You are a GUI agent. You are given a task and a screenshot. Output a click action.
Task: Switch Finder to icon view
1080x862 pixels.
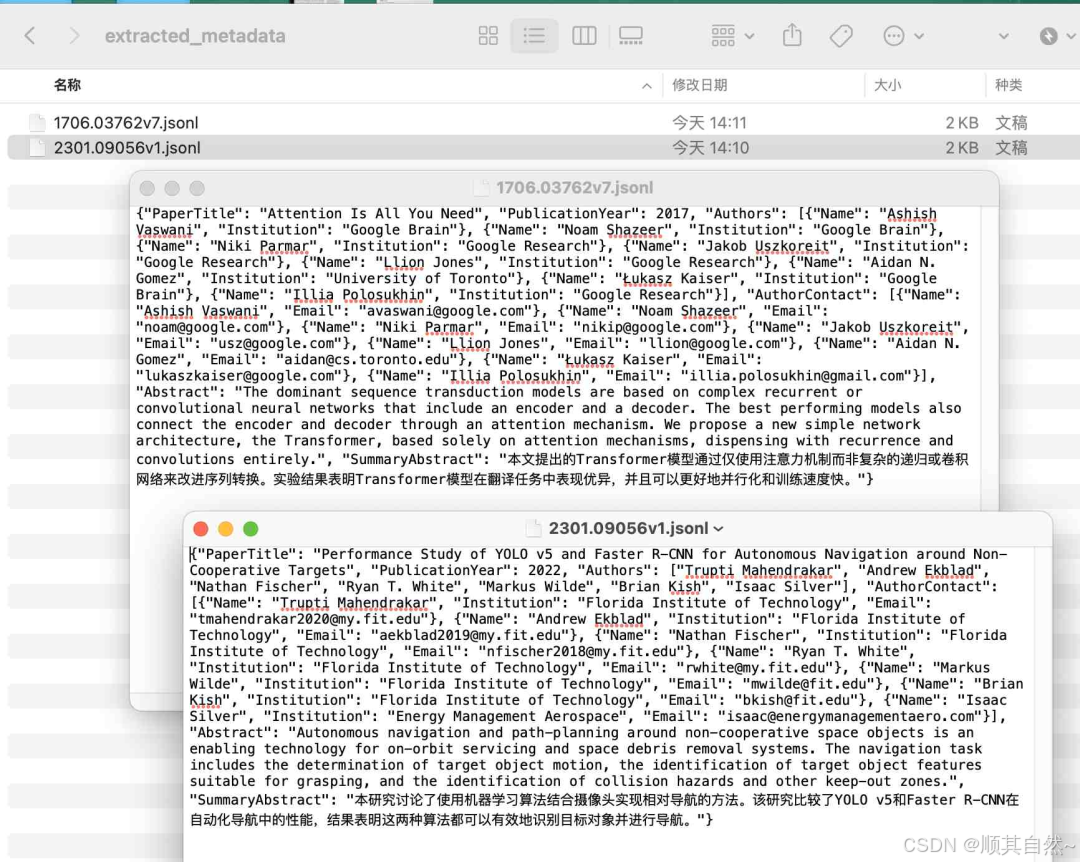(x=488, y=36)
